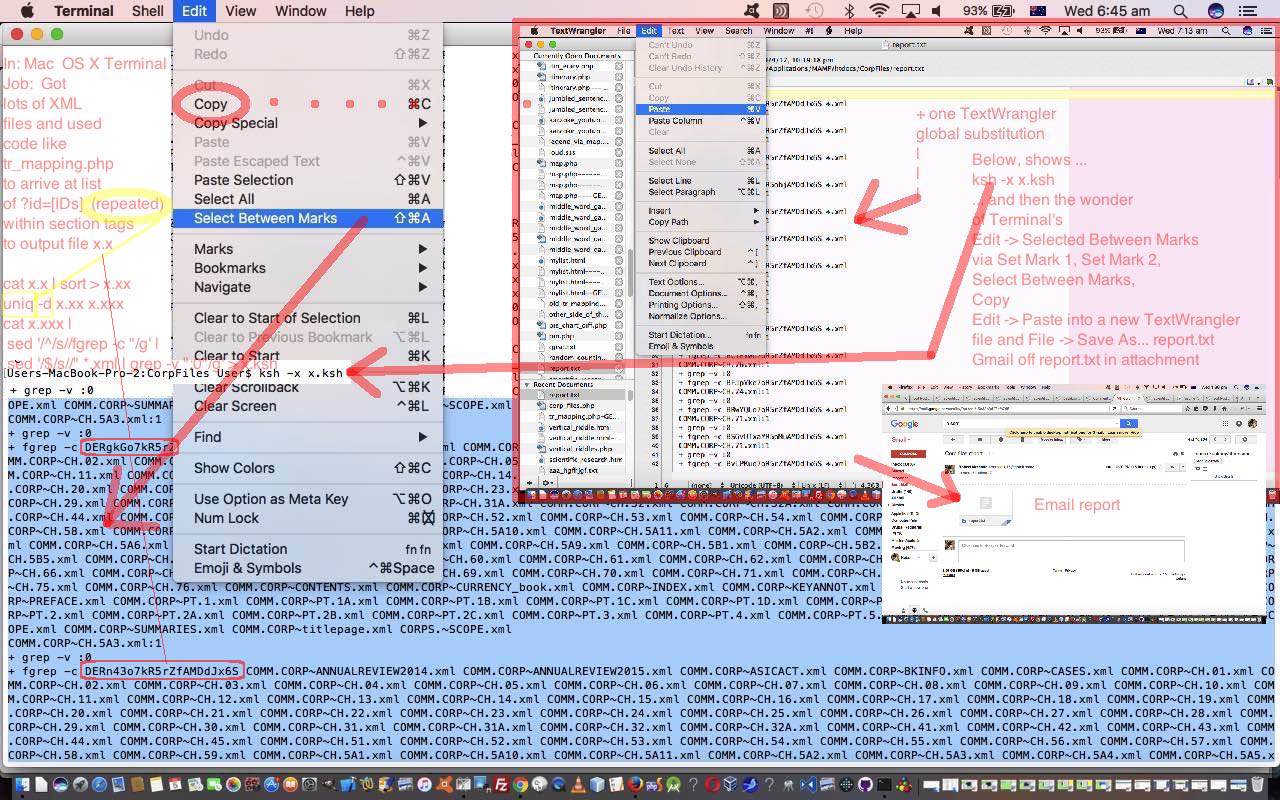The height and width of the screenshot is (800, 1280).
Task: Open Visual Studio Code icon in Dock
Action: point(808,785)
